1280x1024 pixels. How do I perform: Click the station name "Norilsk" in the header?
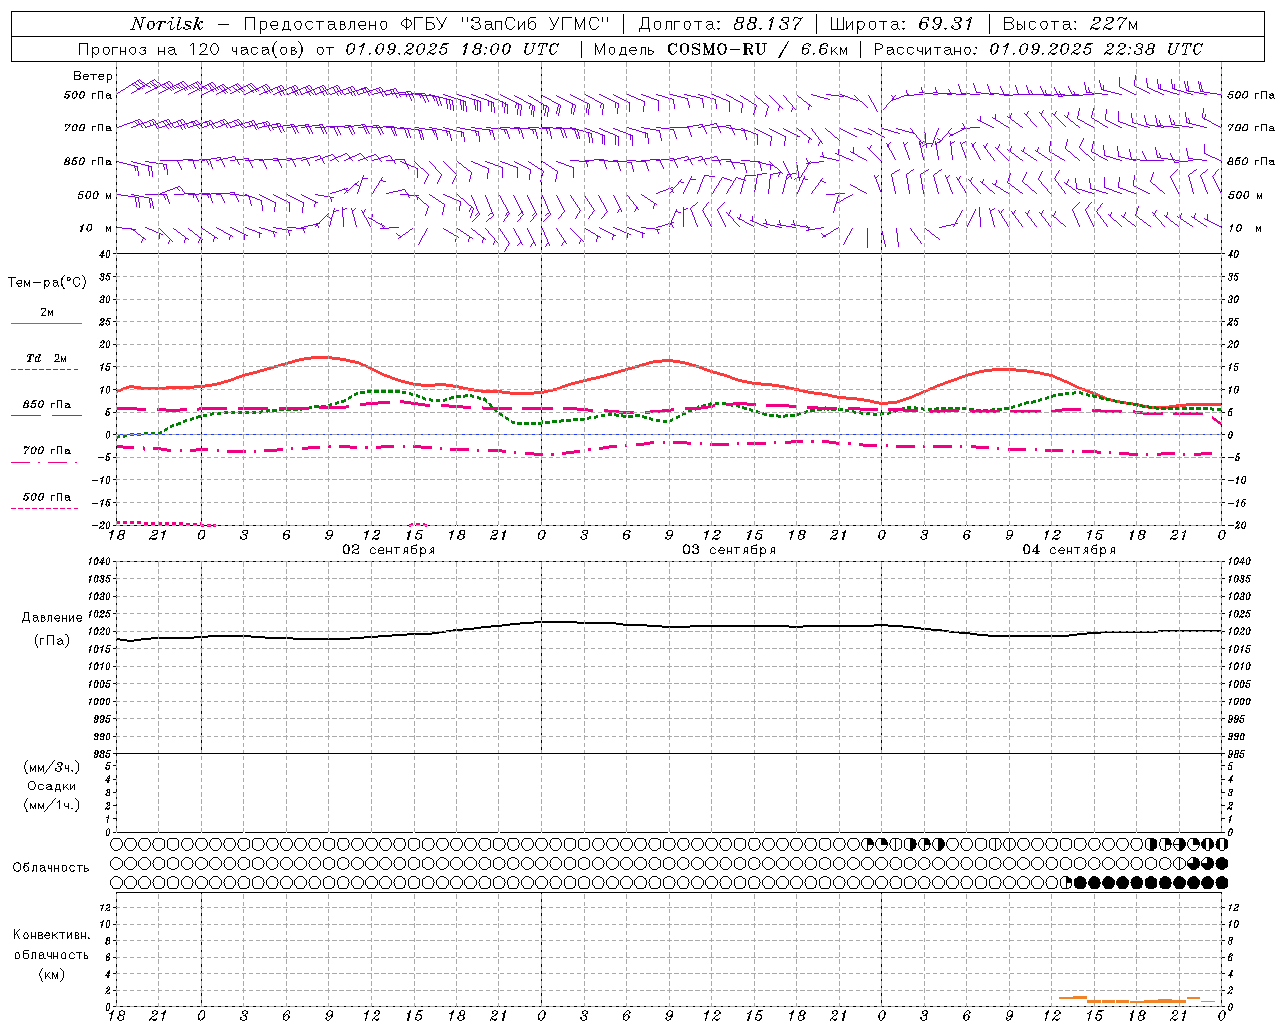(167, 24)
